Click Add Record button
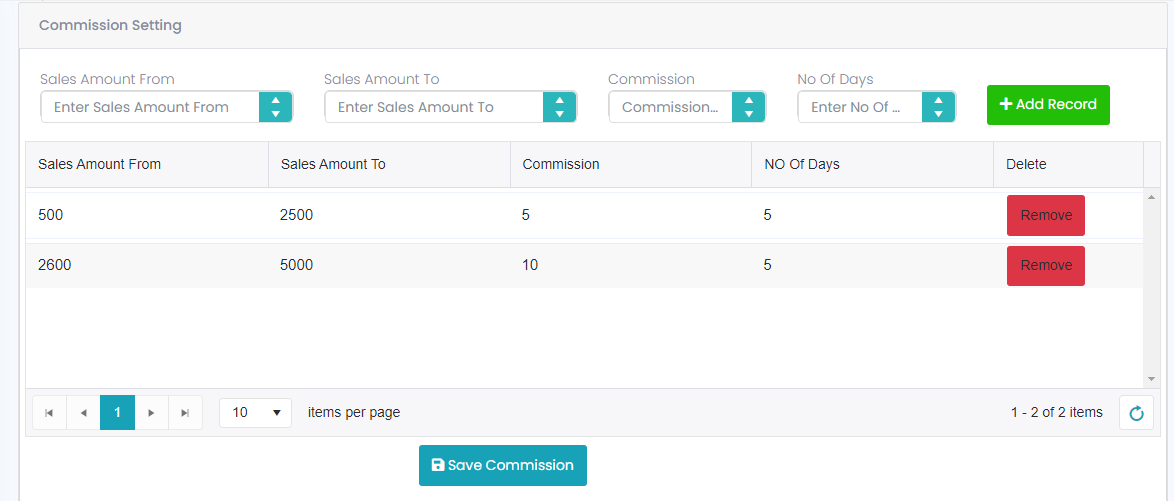The width and height of the screenshot is (1174, 501). 1047,105
